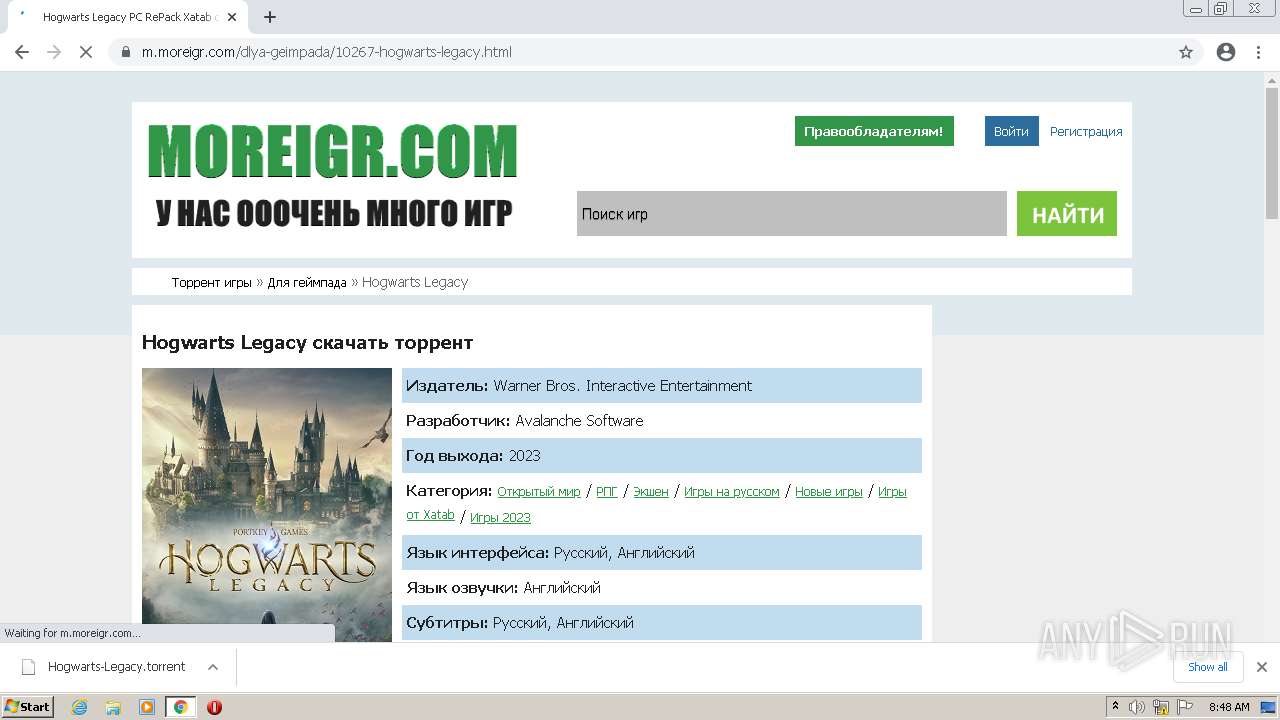The height and width of the screenshot is (720, 1280).
Task: Open Игры от Xatab category link
Action: click(892, 492)
